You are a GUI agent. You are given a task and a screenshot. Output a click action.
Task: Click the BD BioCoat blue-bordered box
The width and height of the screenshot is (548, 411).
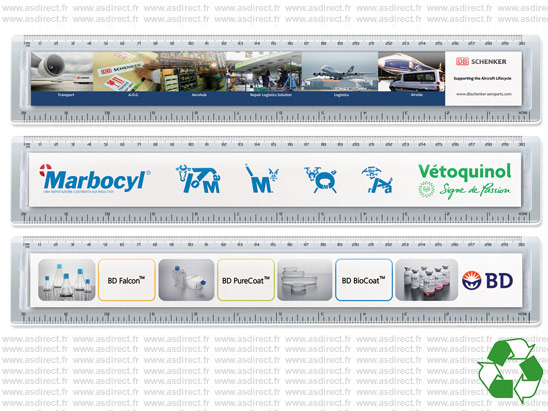pyautogui.click(x=363, y=280)
